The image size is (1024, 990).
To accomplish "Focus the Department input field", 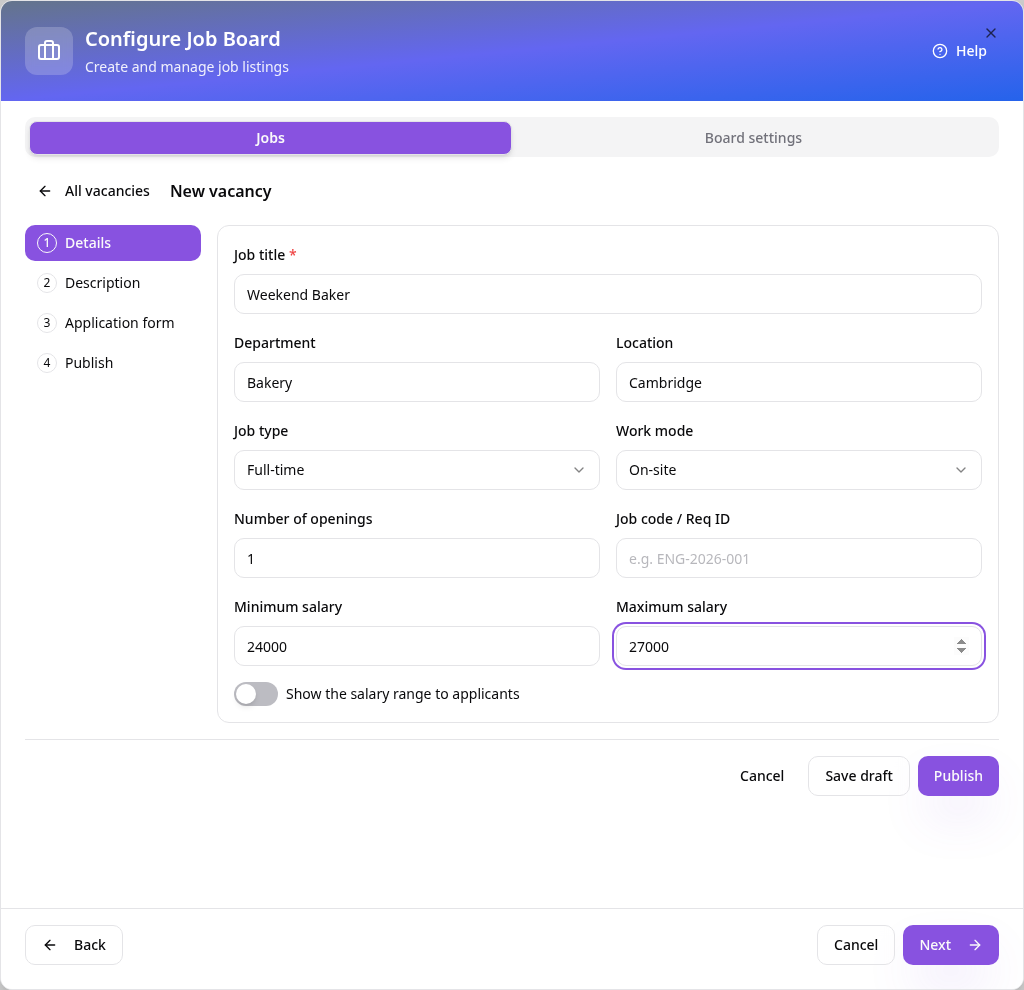I will (417, 382).
